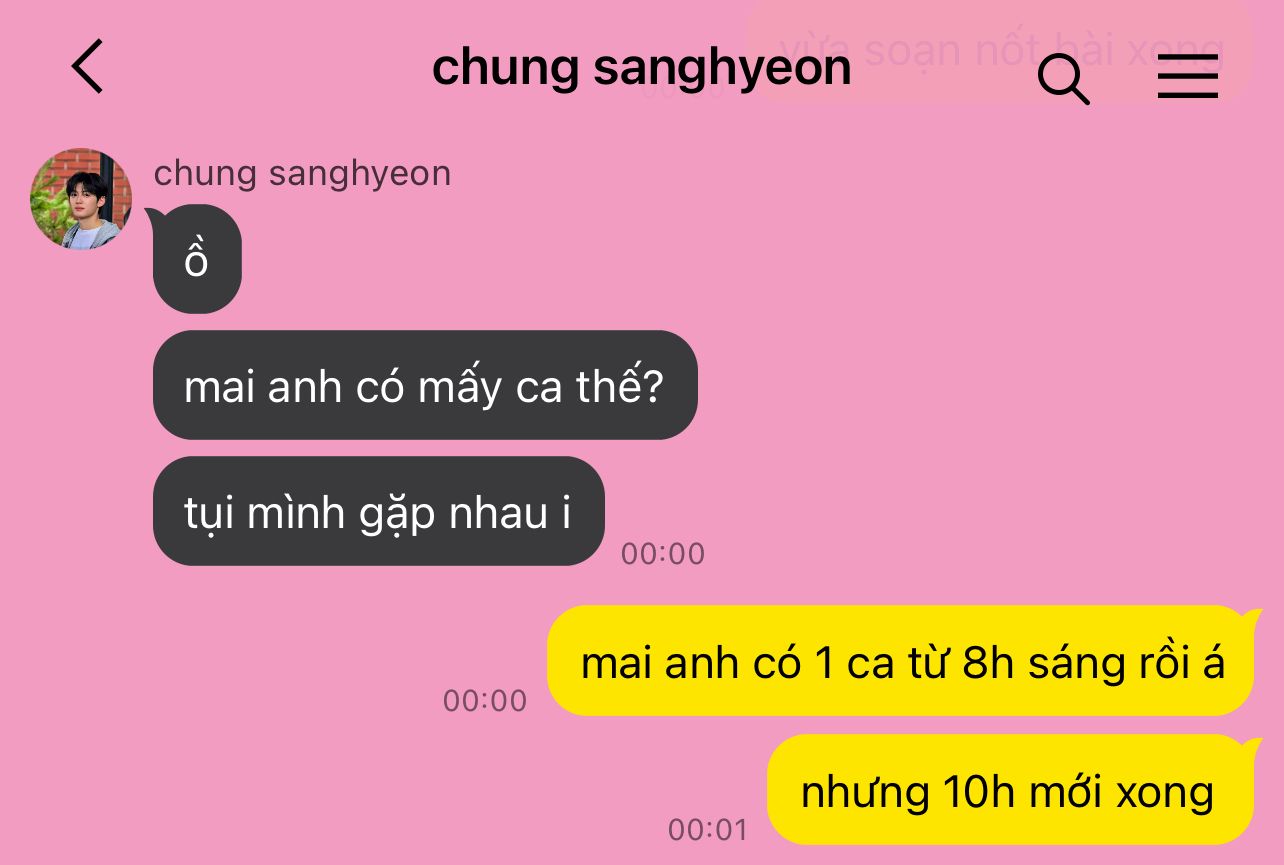
Task: Select the 'ồ' message bubble
Action: pos(197,259)
